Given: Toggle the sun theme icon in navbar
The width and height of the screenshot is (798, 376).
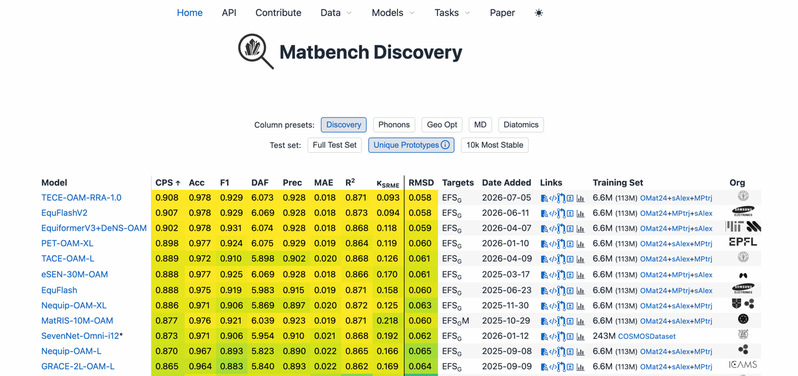Looking at the screenshot, I should (x=539, y=13).
